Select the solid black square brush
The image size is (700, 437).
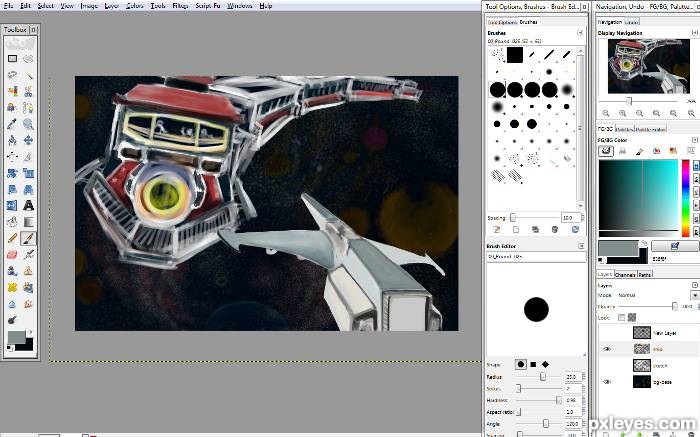point(514,55)
